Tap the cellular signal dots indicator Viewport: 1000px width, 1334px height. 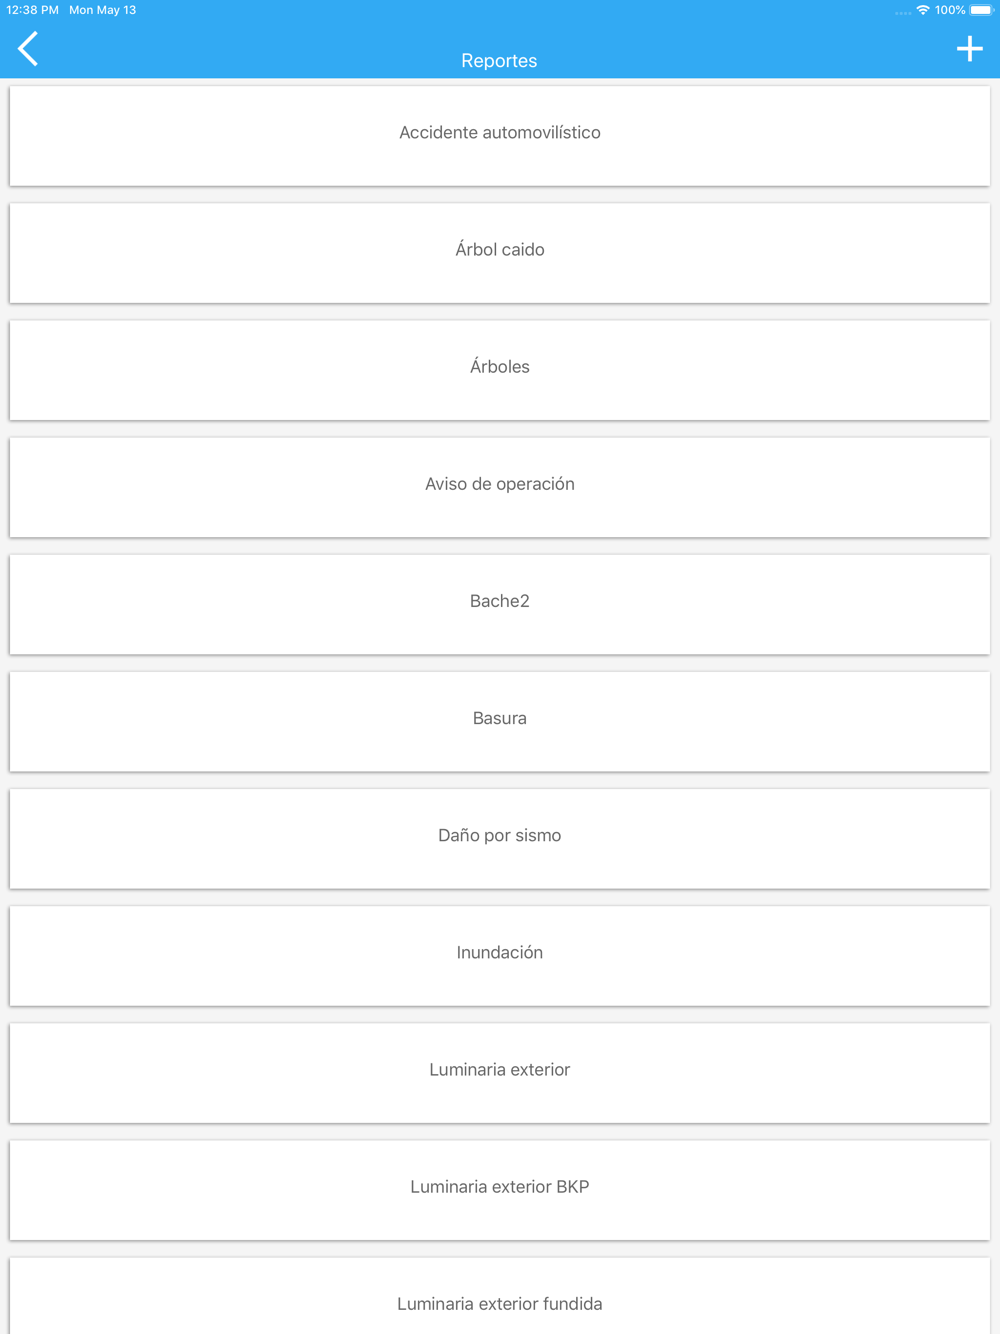903,13
